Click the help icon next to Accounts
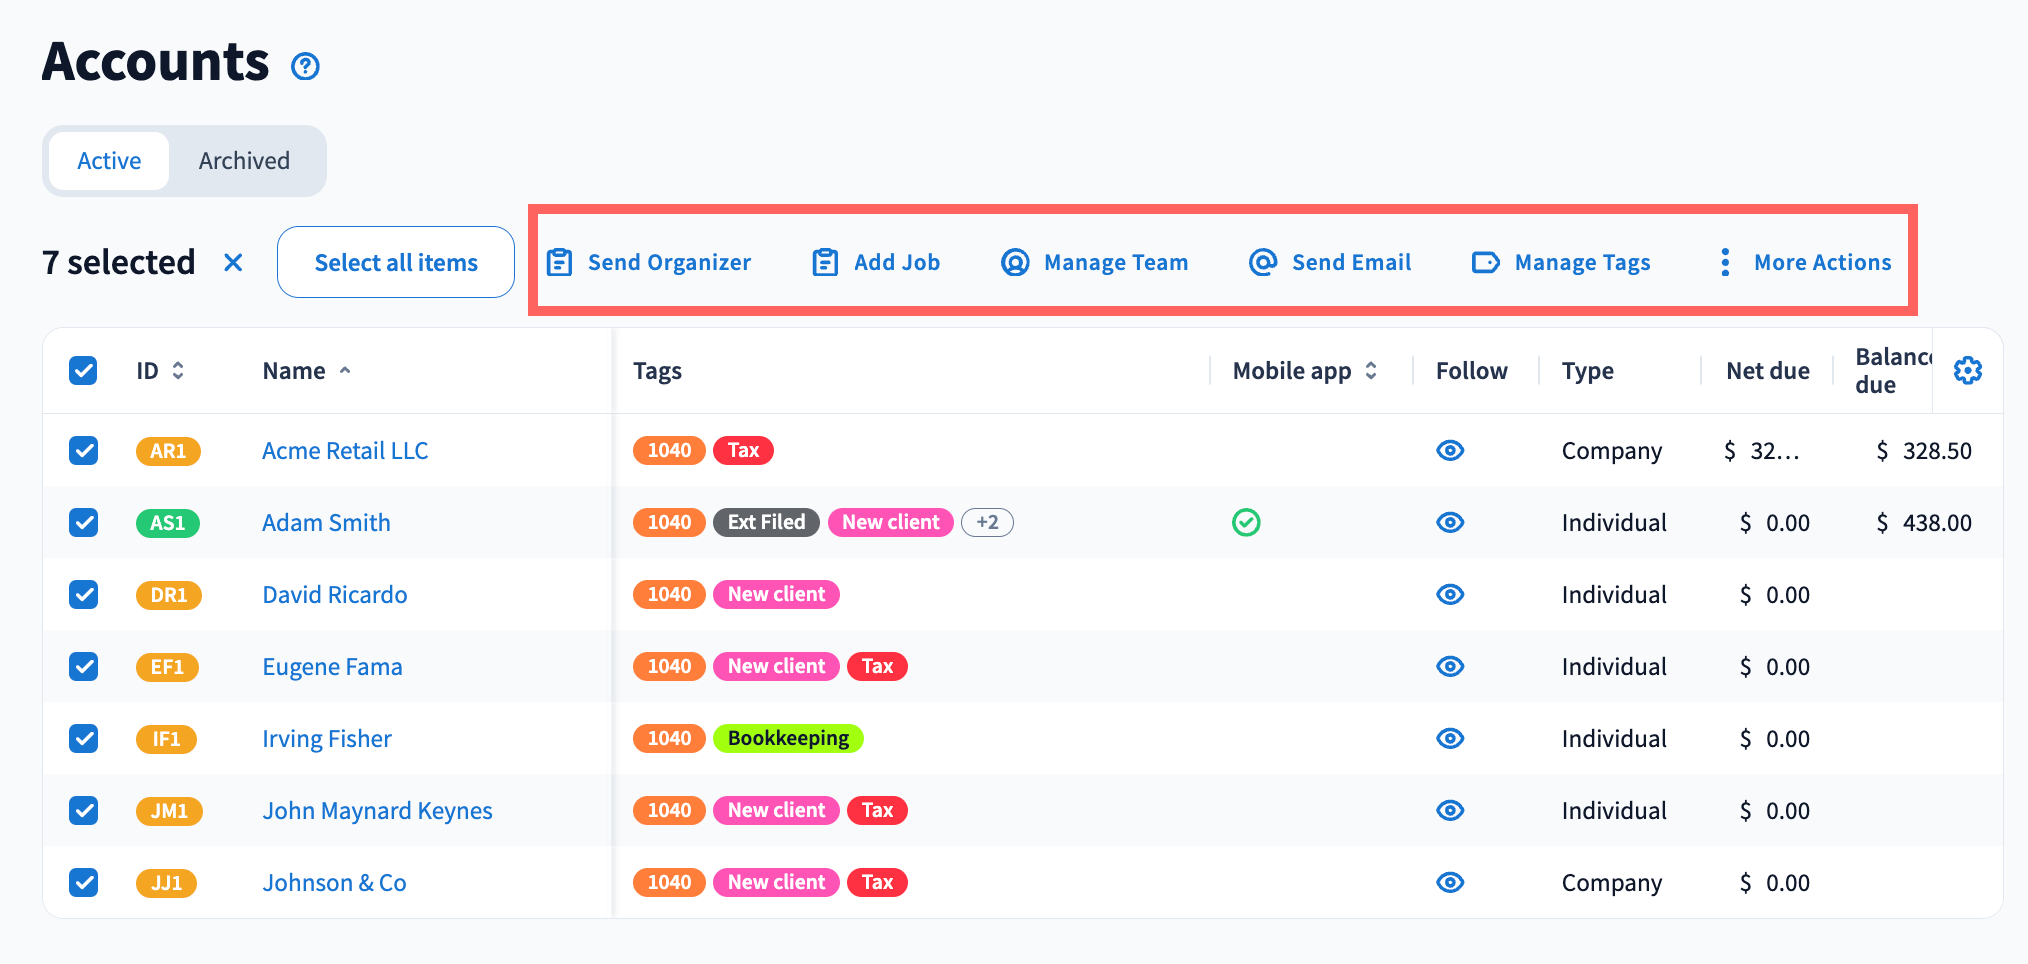The image size is (2028, 964). pyautogui.click(x=305, y=66)
